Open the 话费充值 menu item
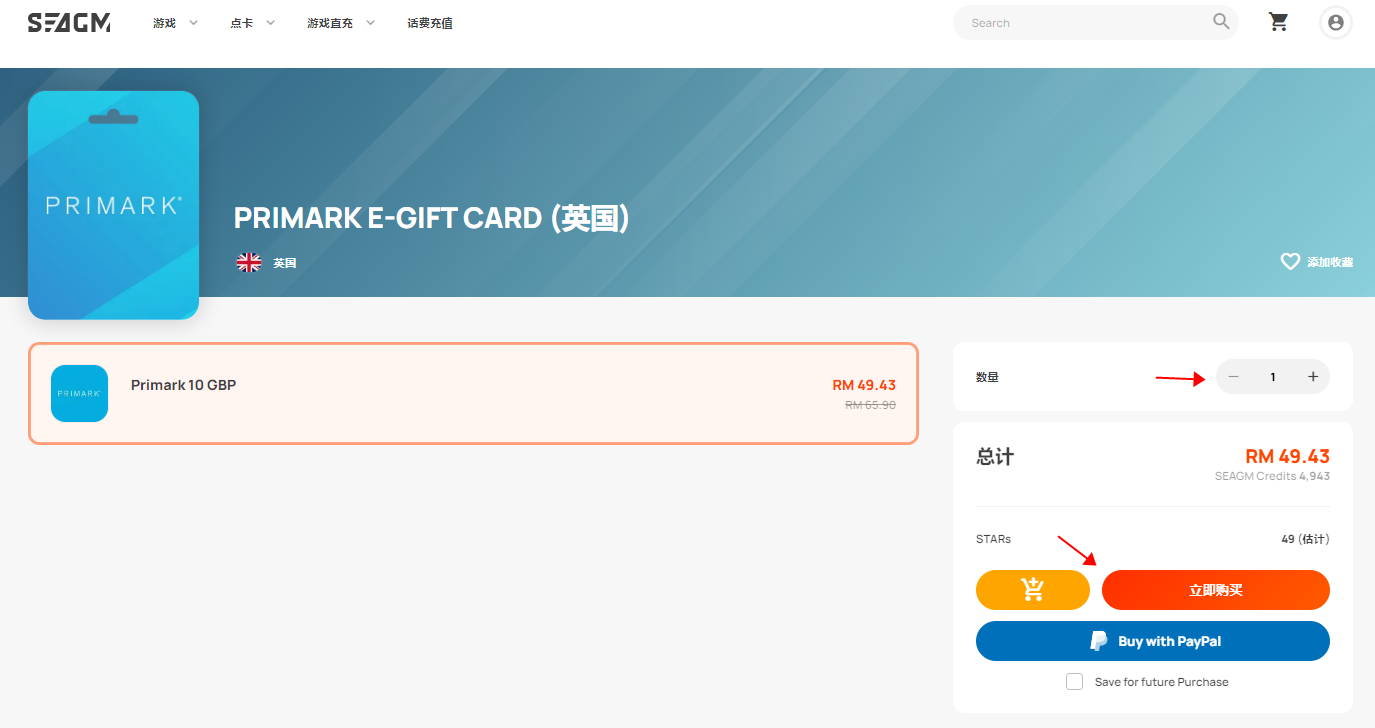The height and width of the screenshot is (728, 1375). click(x=430, y=23)
